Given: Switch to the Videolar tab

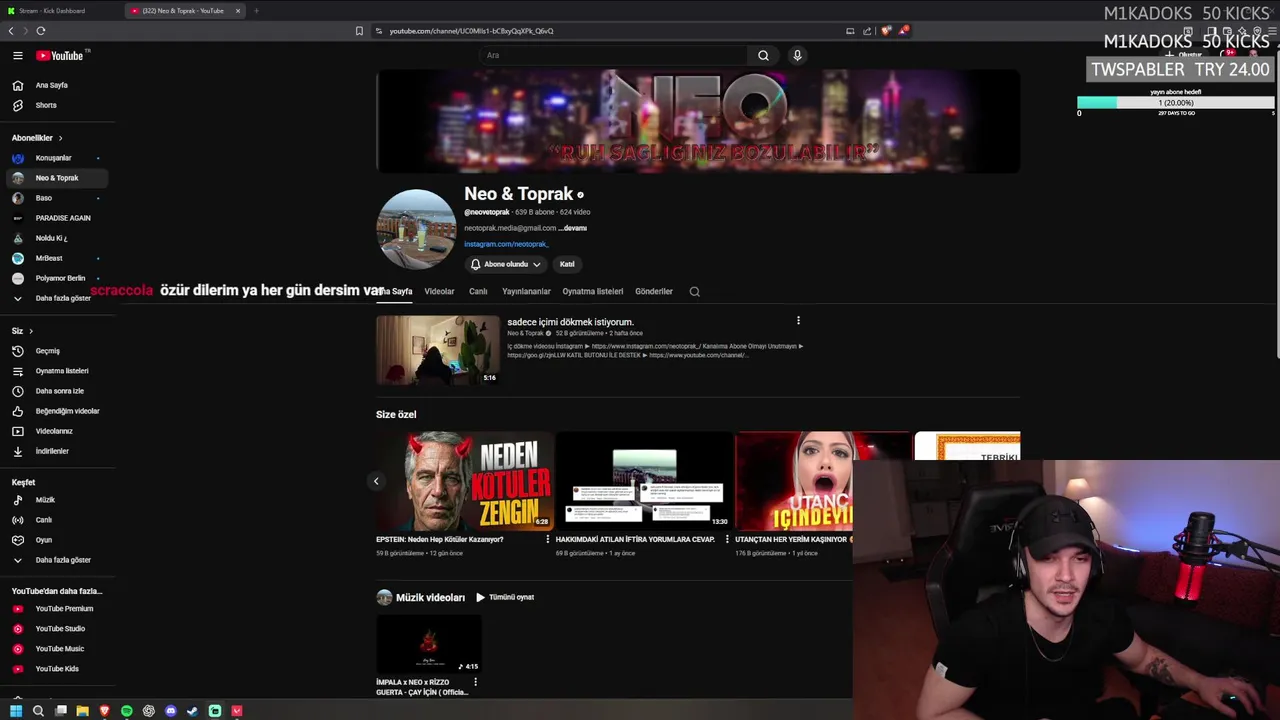Looking at the screenshot, I should (x=439, y=292).
